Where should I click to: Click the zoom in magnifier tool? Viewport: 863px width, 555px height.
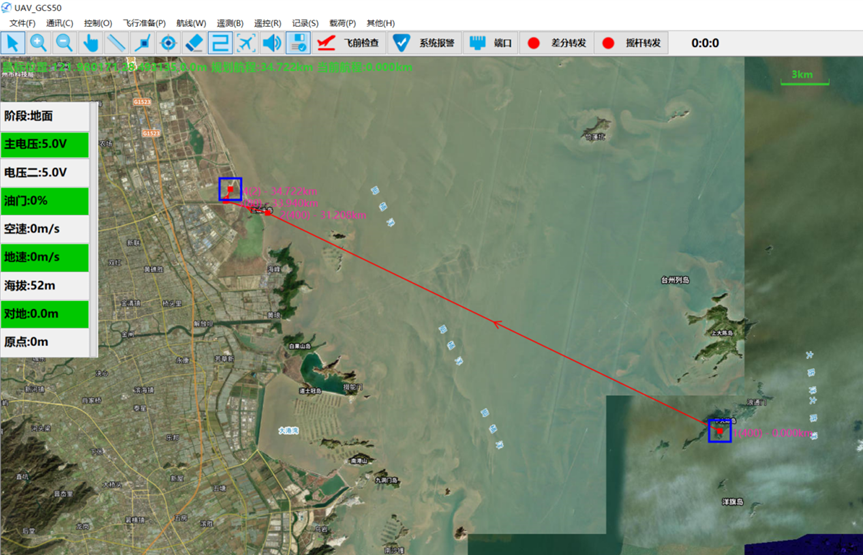coord(39,43)
